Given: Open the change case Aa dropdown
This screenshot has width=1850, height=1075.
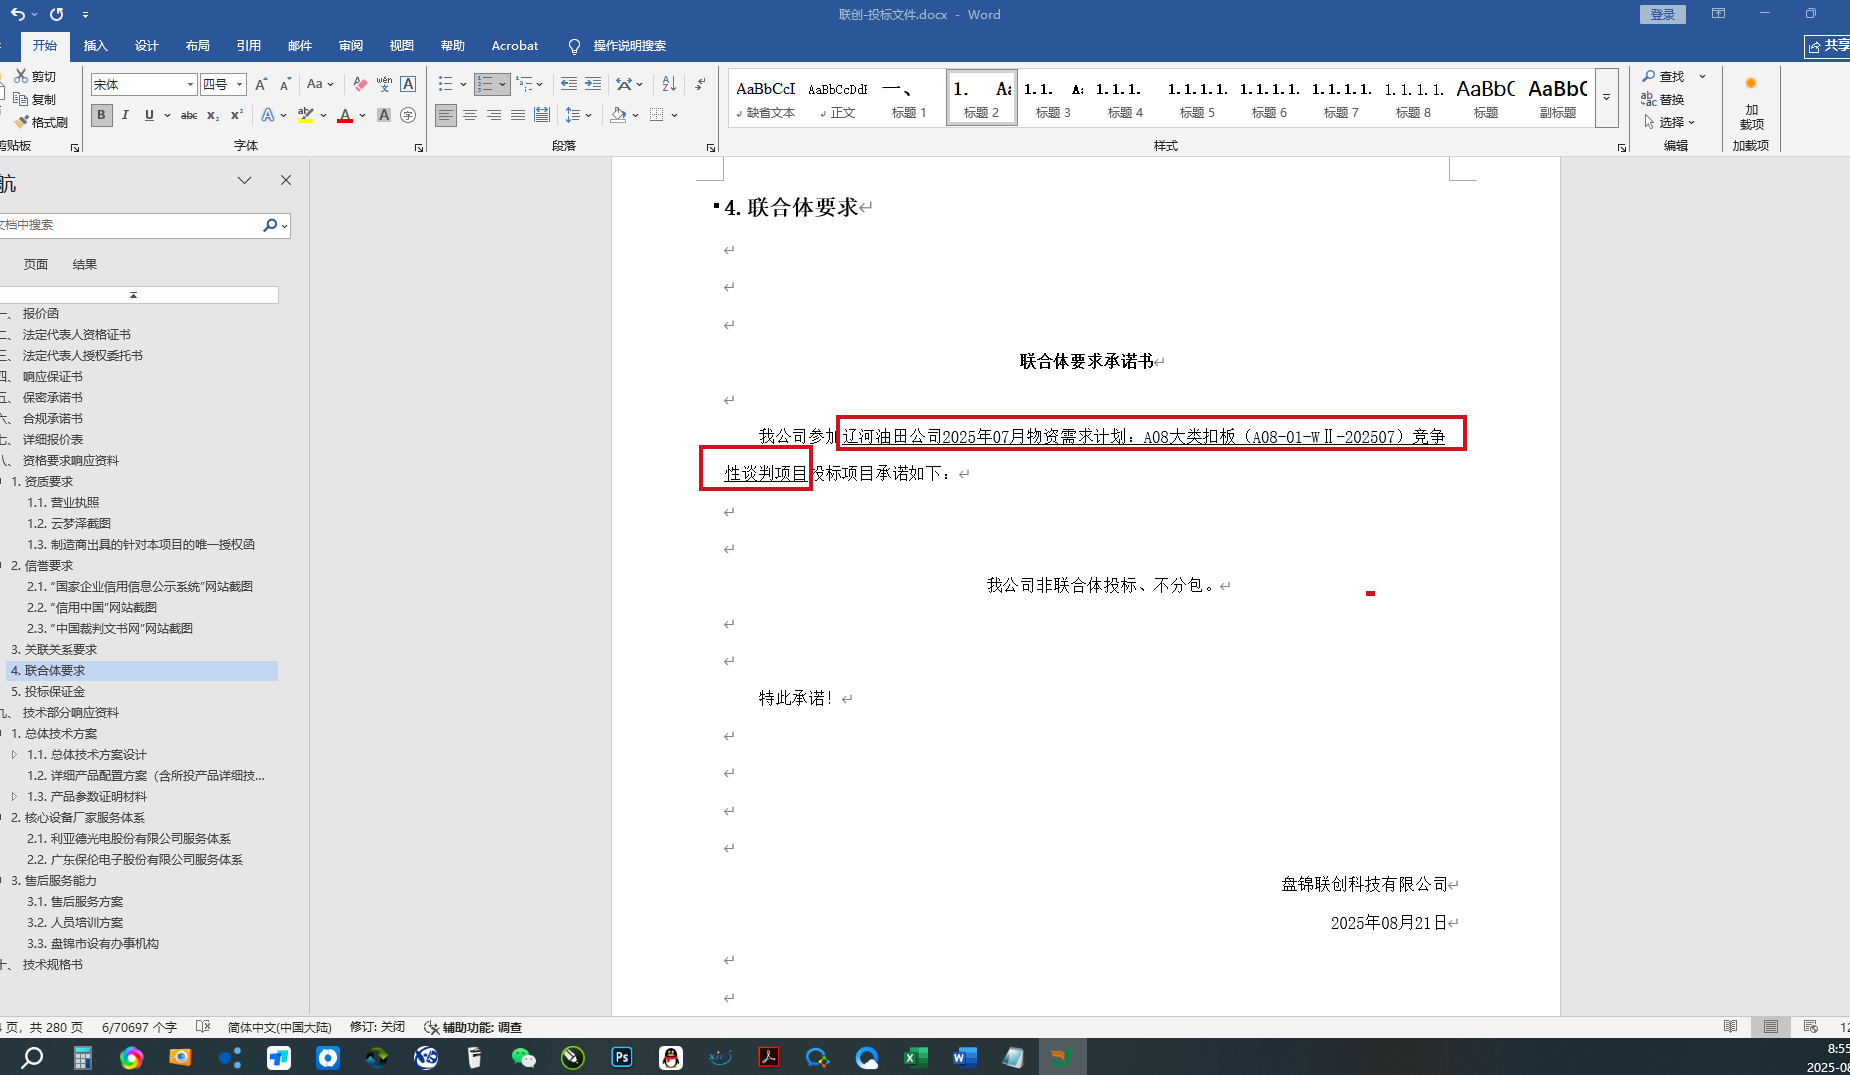Looking at the screenshot, I should (320, 84).
